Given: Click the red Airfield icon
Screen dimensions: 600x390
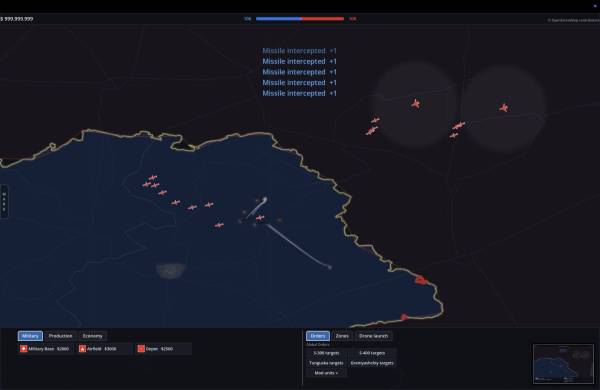Looking at the screenshot, I should pos(82,349).
